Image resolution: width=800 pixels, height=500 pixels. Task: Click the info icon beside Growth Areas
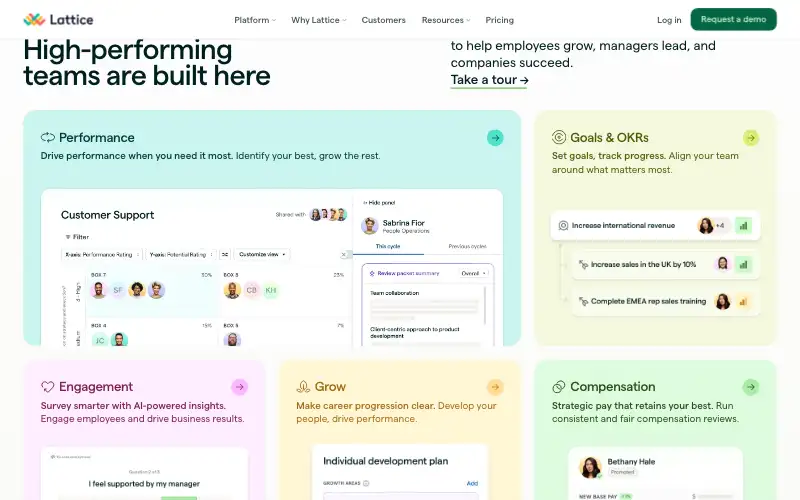point(366,483)
